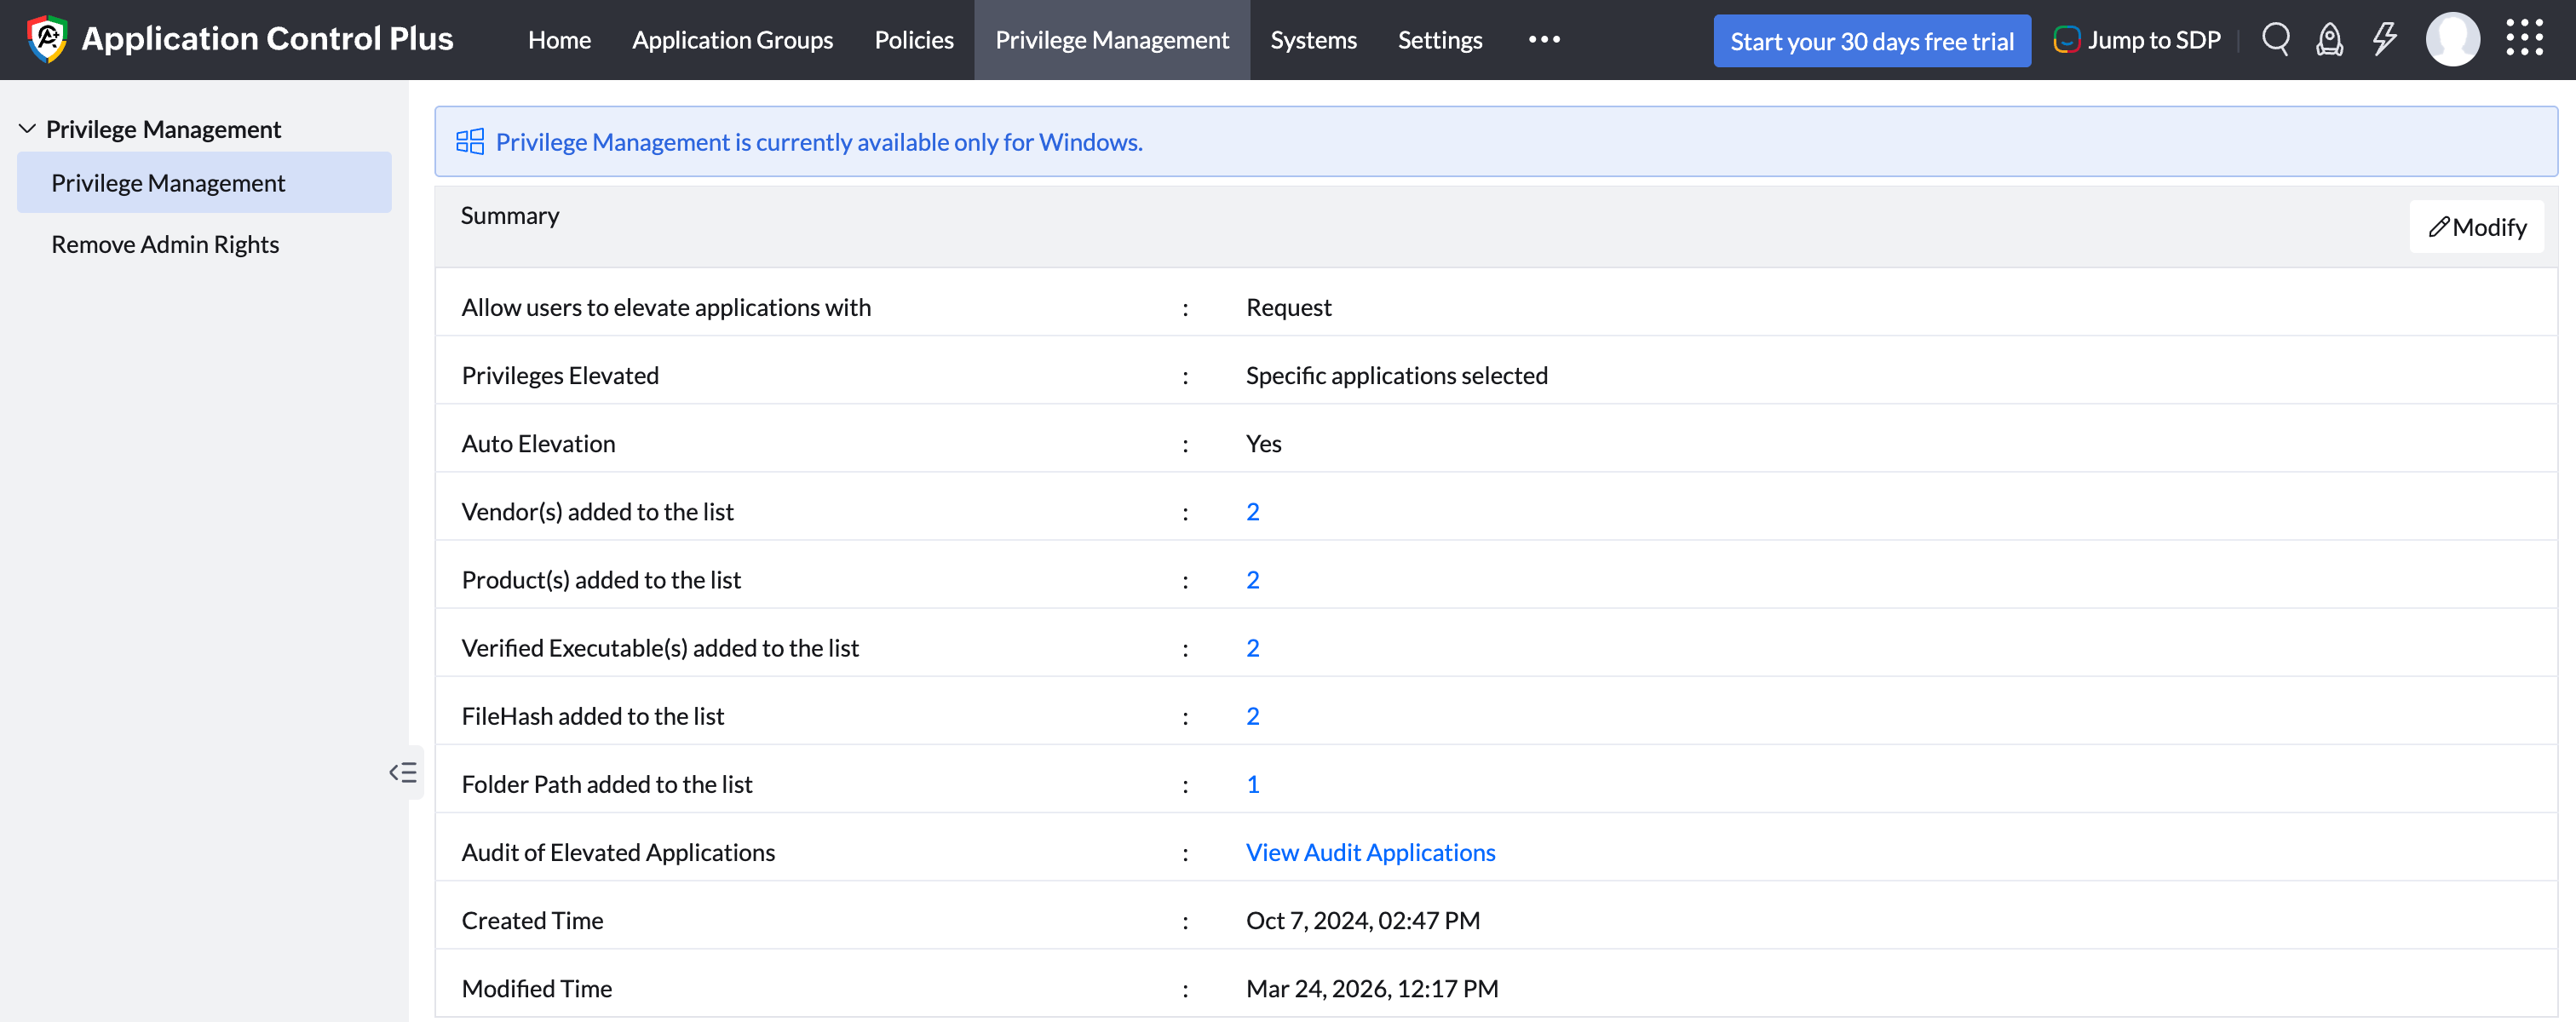Screen dimensions: 2576x1022
Task: Click the Summary heading text
Action: pos(510,216)
